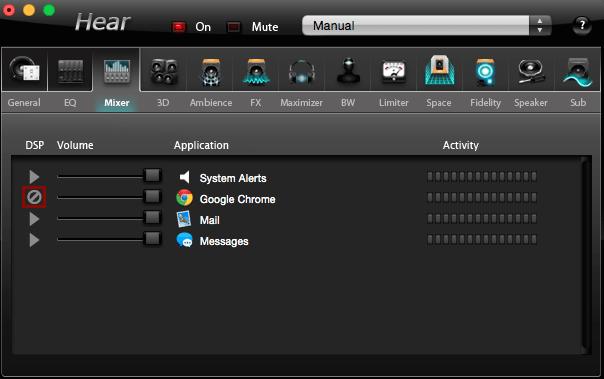604x379 pixels.
Task: Open the Limiter meter icon
Action: coord(394,72)
